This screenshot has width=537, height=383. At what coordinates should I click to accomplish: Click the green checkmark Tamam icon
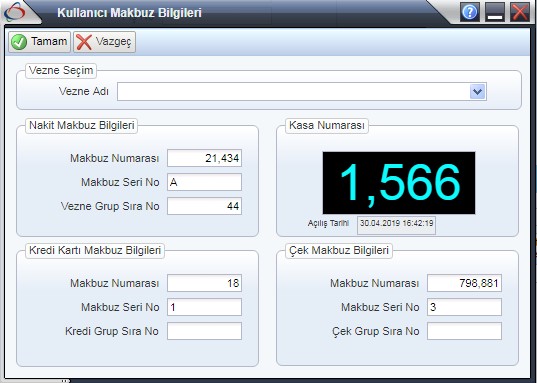click(19, 42)
